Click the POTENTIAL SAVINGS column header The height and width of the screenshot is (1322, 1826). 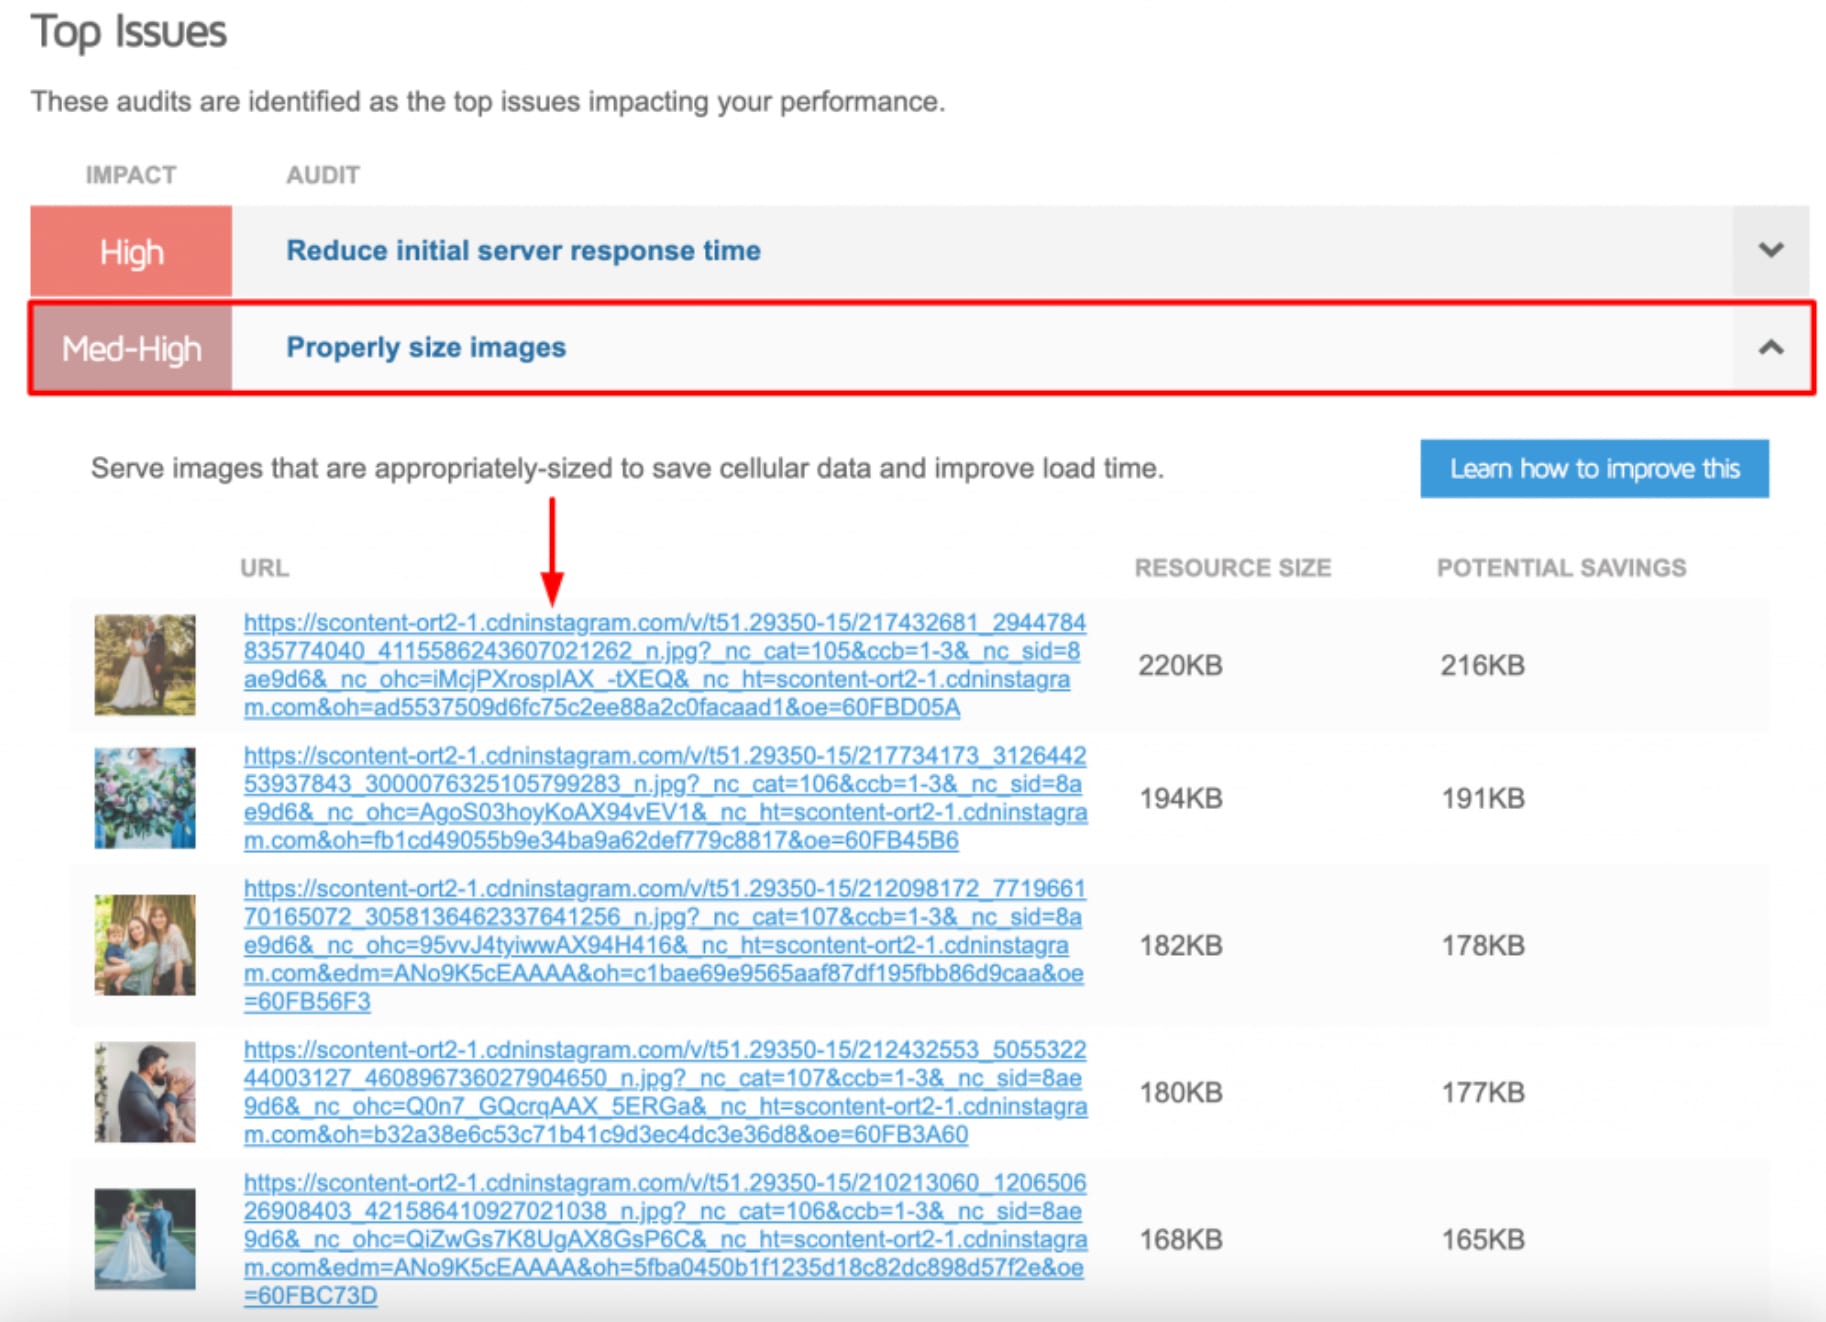coord(1560,568)
